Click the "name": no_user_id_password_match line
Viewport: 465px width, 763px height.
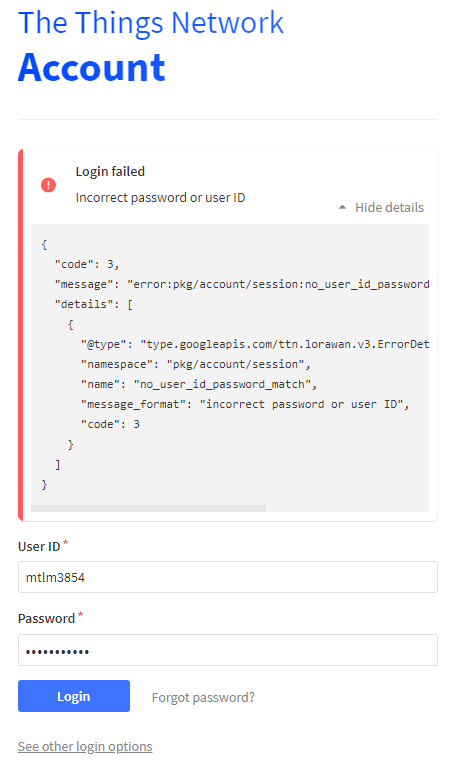199,384
